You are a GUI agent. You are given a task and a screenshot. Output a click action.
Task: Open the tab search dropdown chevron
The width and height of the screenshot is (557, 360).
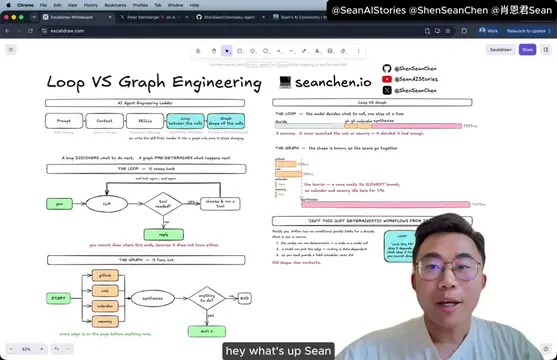point(34,17)
